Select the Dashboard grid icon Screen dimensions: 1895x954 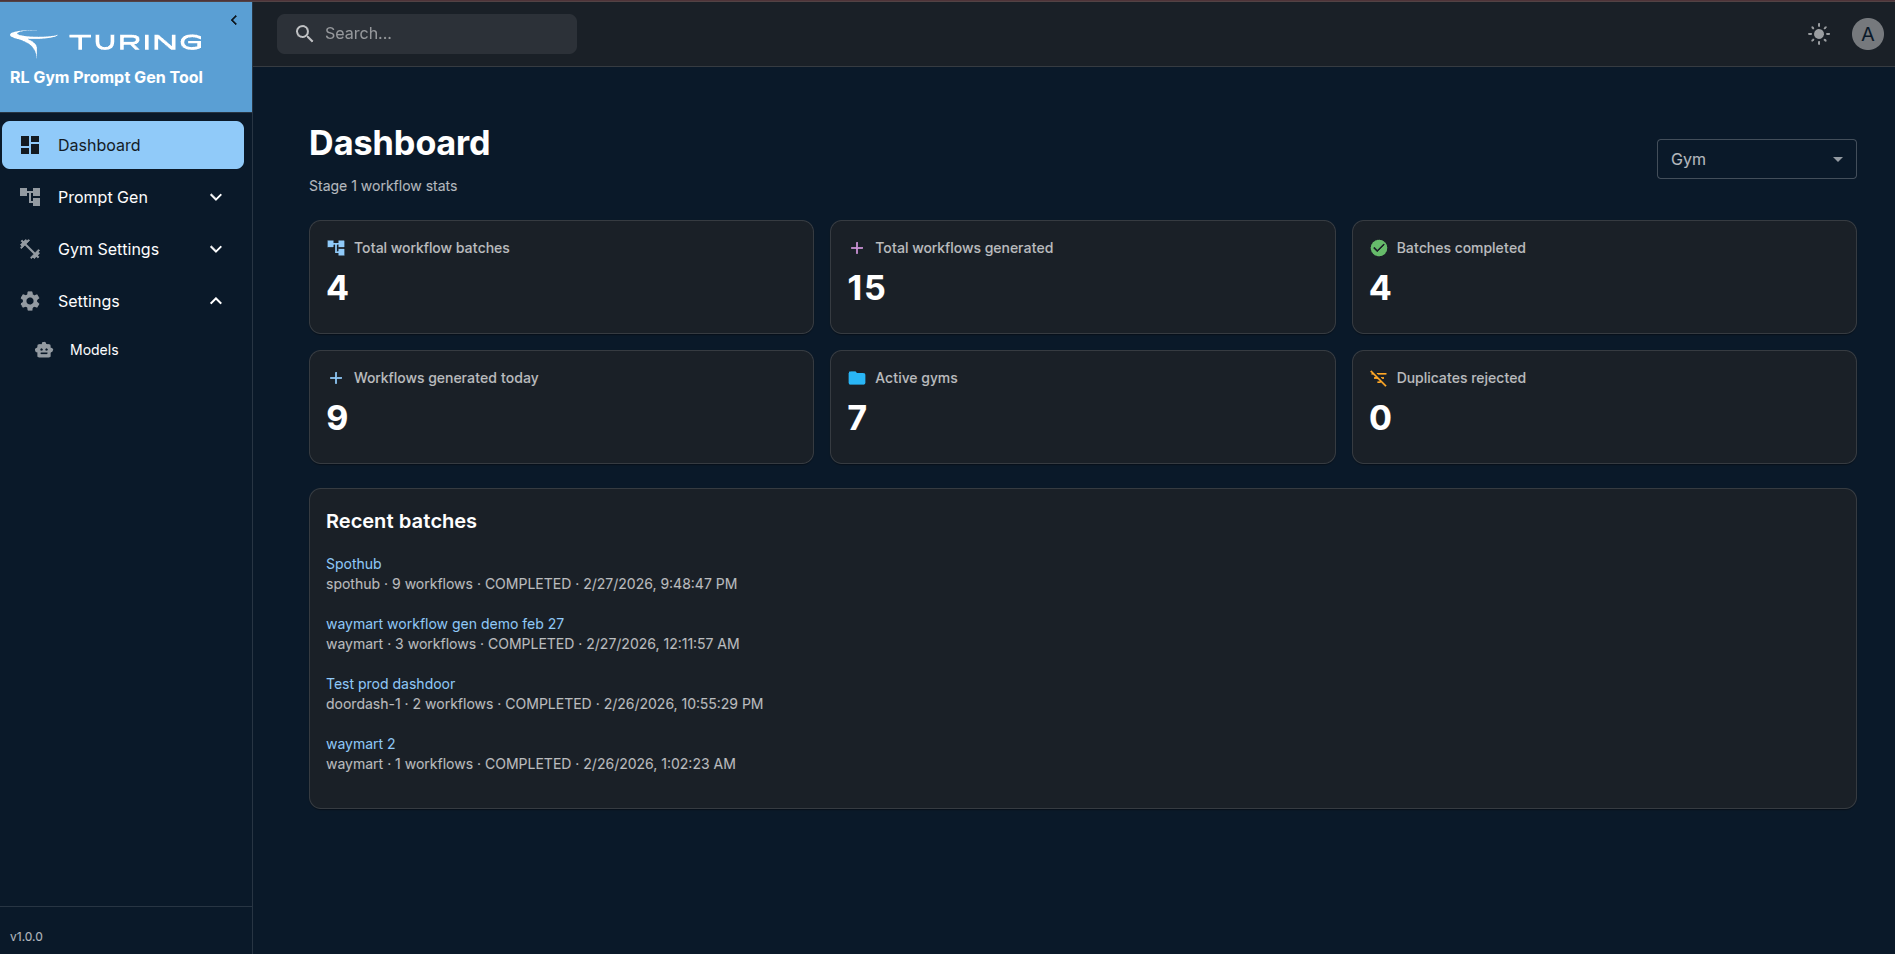[x=30, y=145]
